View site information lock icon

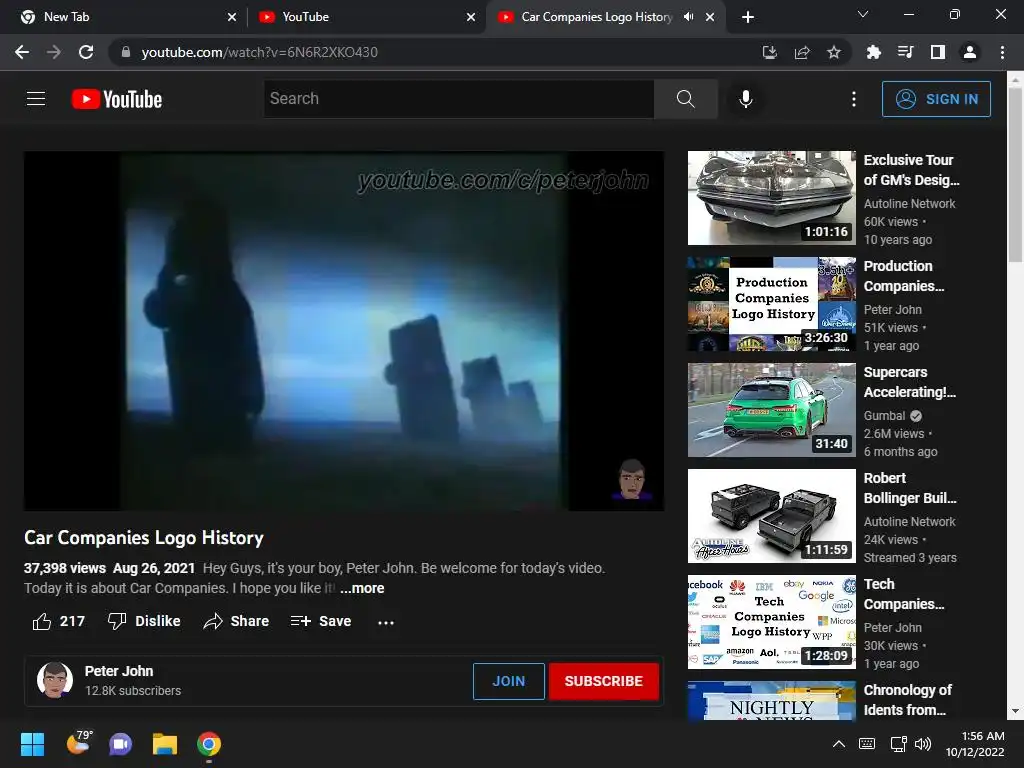[x=126, y=52]
